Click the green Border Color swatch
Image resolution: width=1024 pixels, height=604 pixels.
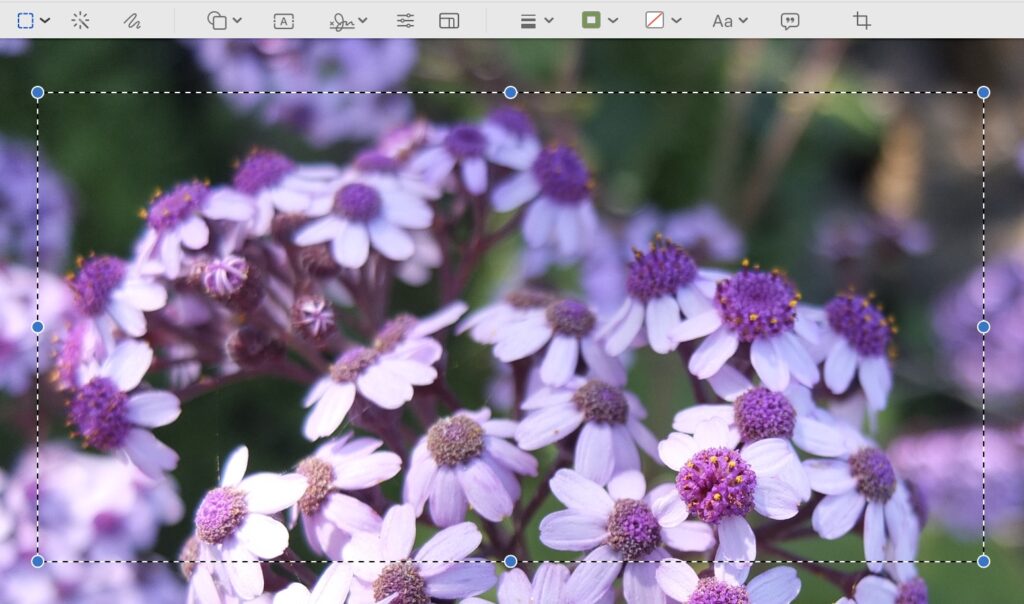tap(591, 20)
